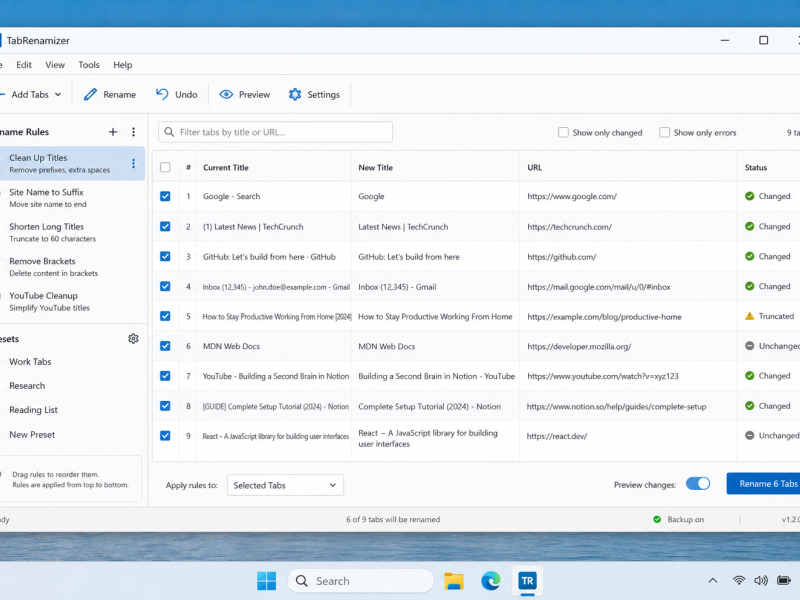Uncheck the Google - Search row checkbox
This screenshot has width=800, height=600.
tap(165, 196)
